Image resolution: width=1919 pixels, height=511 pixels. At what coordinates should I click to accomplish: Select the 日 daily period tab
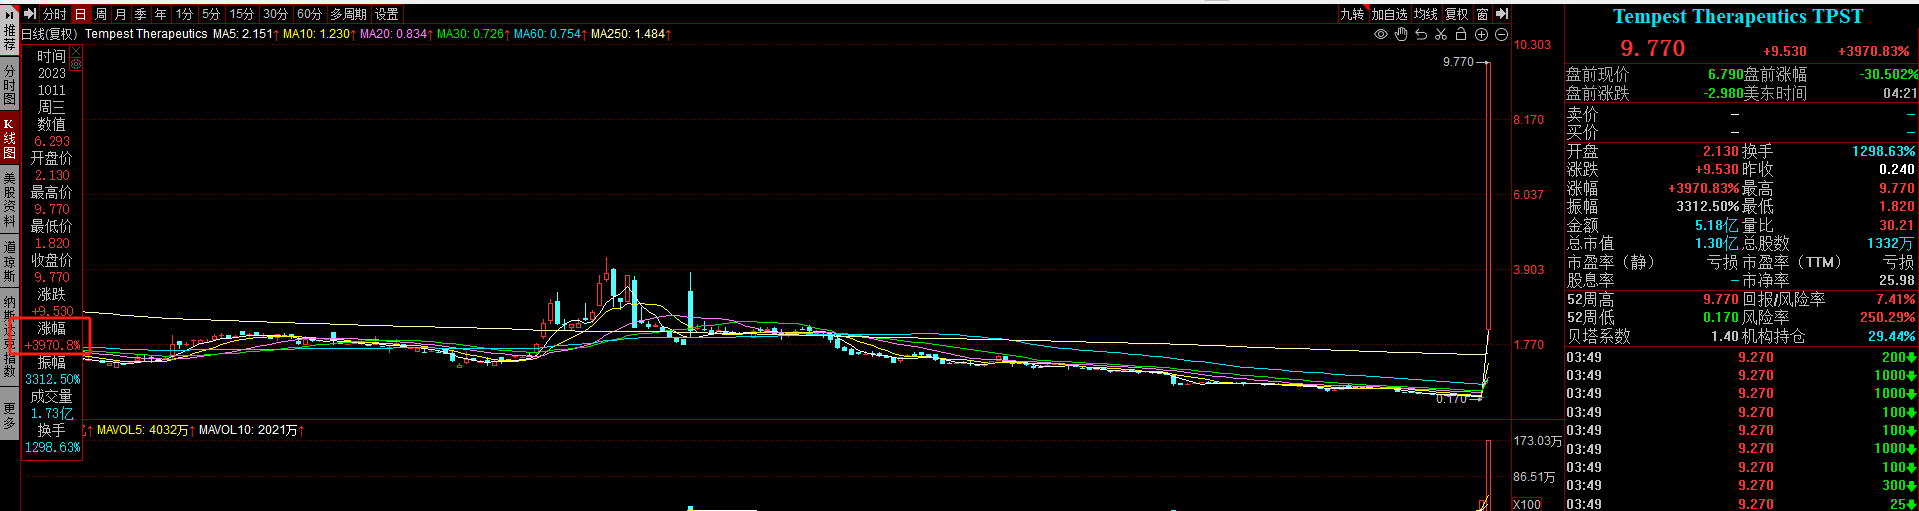[x=81, y=14]
